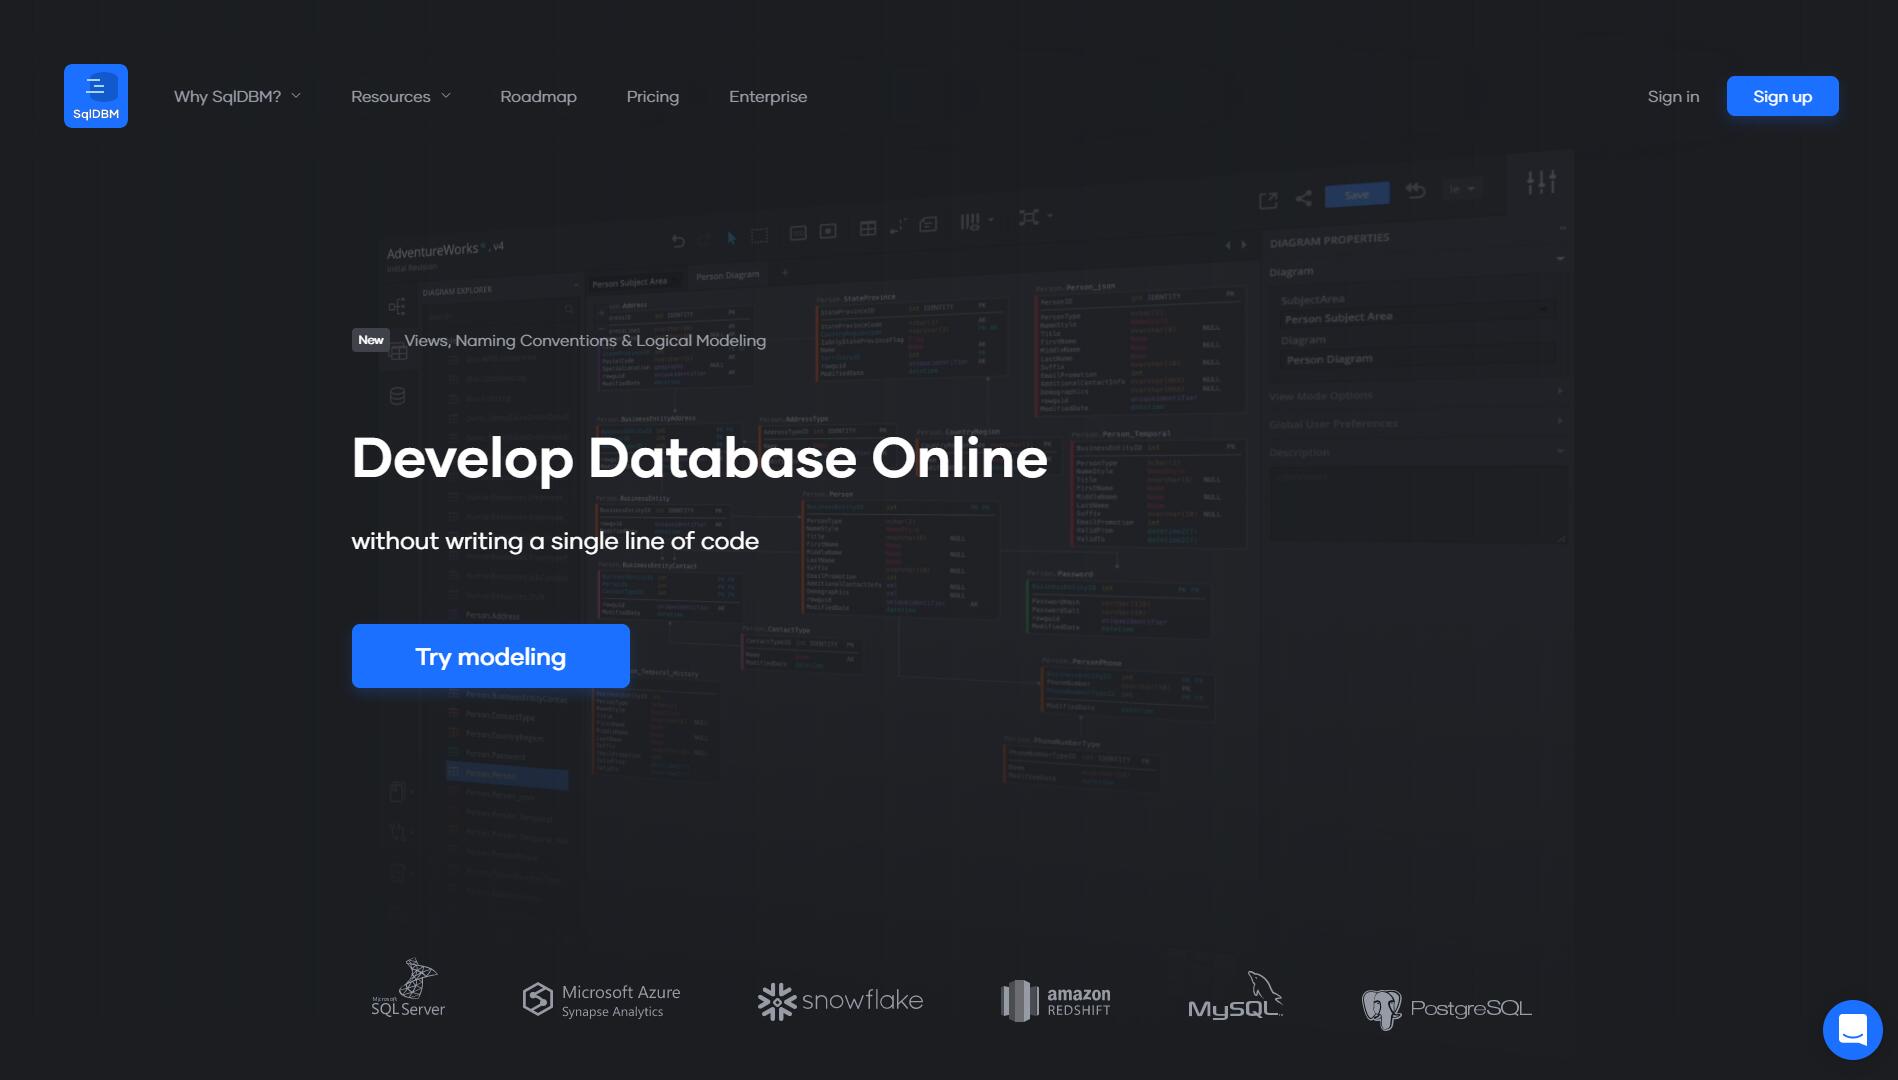The height and width of the screenshot is (1080, 1898).
Task: Expand the Resources dropdown menu
Action: tap(400, 96)
